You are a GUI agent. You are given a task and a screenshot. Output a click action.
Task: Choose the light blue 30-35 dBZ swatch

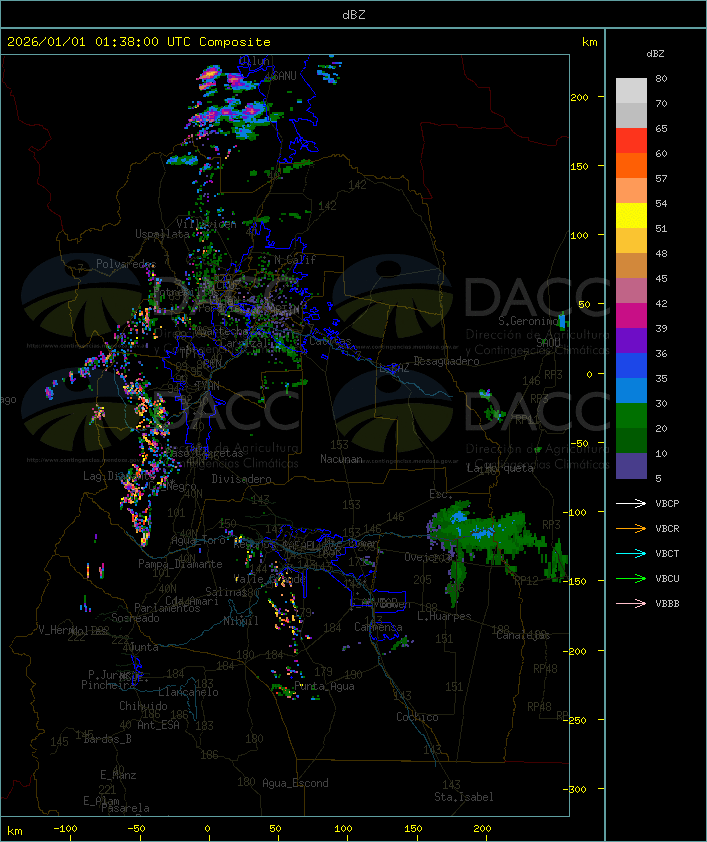631,390
